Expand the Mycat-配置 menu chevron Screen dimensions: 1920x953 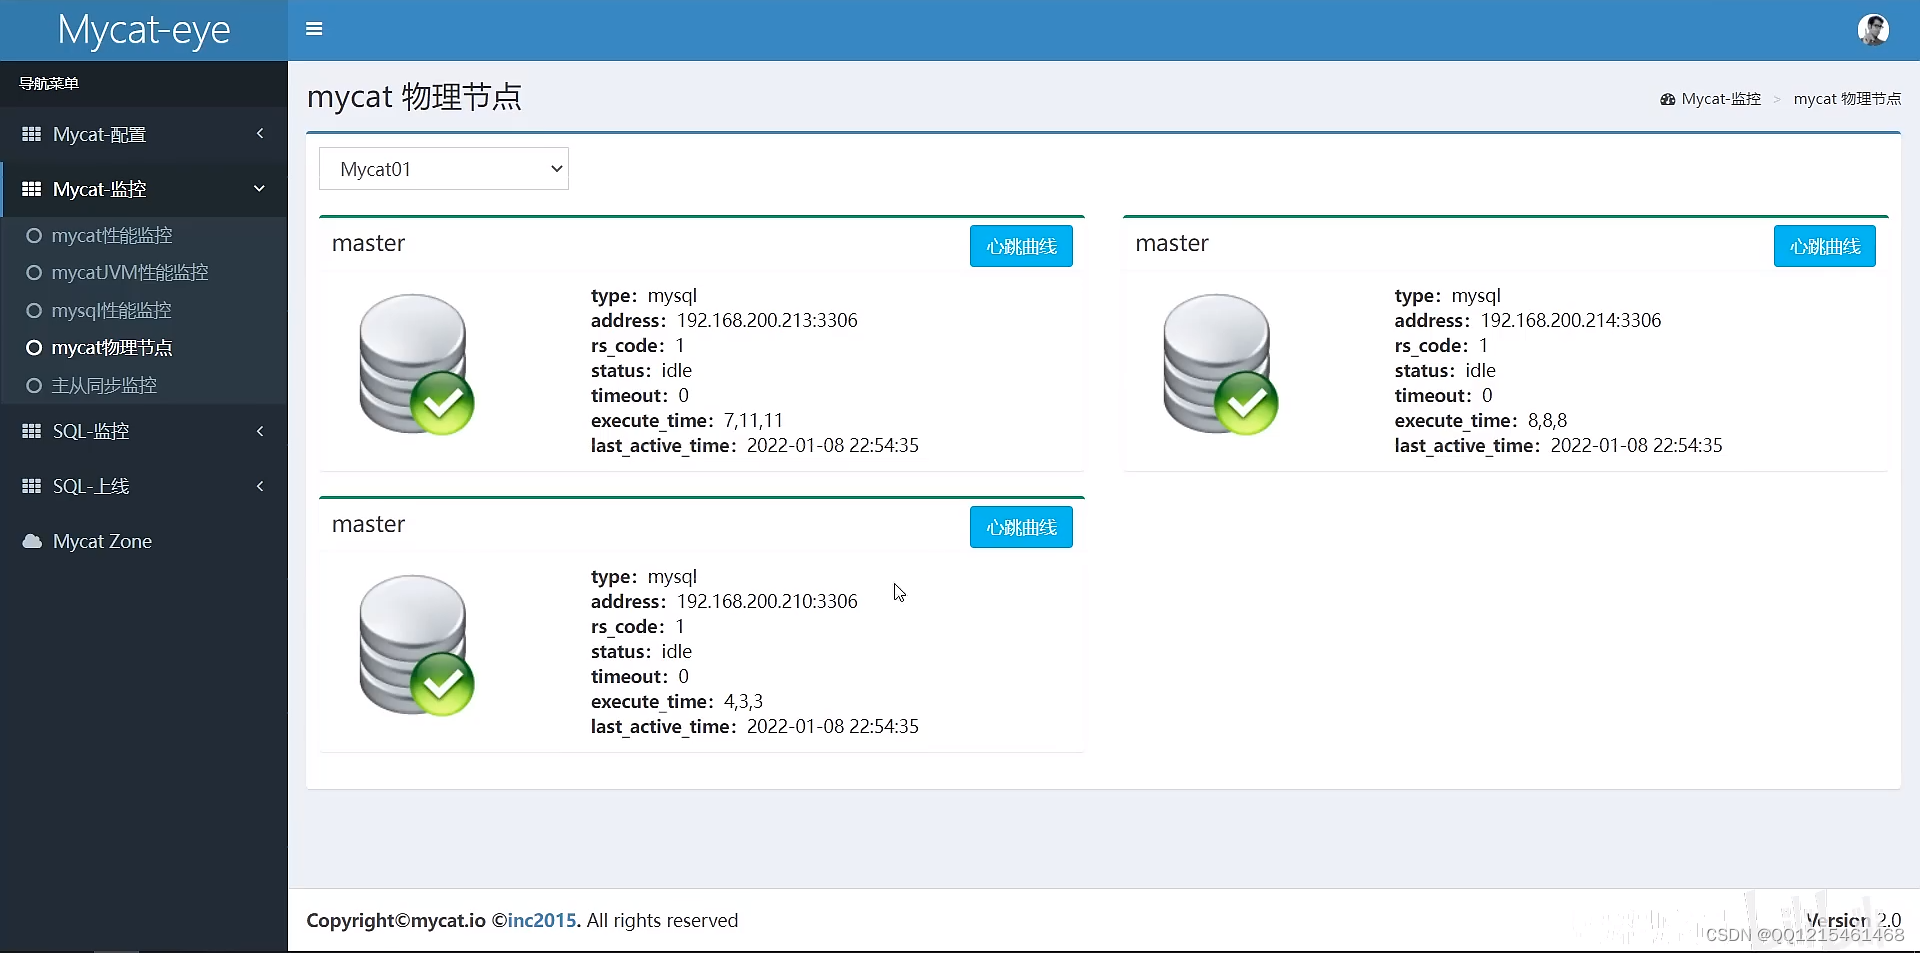coord(260,134)
